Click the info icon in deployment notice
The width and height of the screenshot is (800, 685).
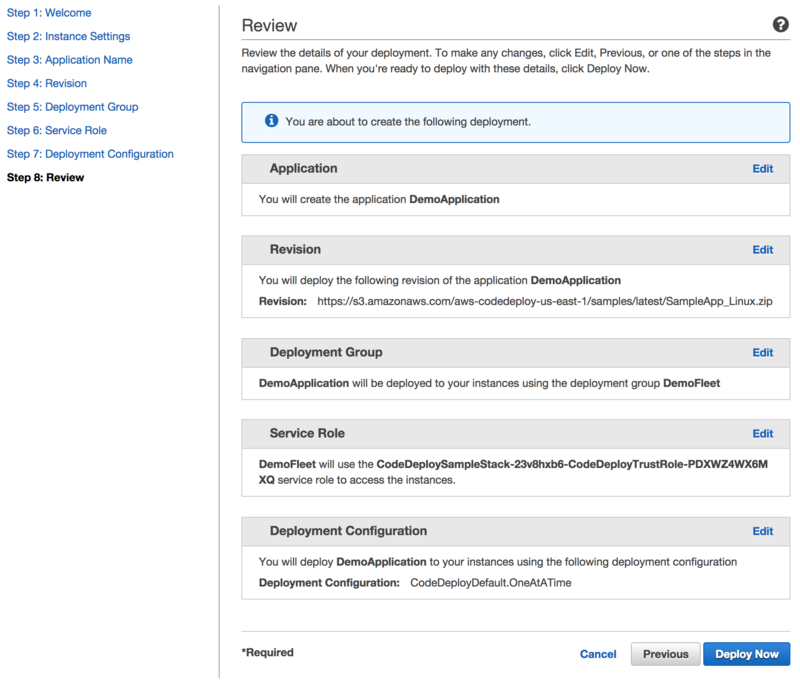(x=271, y=120)
